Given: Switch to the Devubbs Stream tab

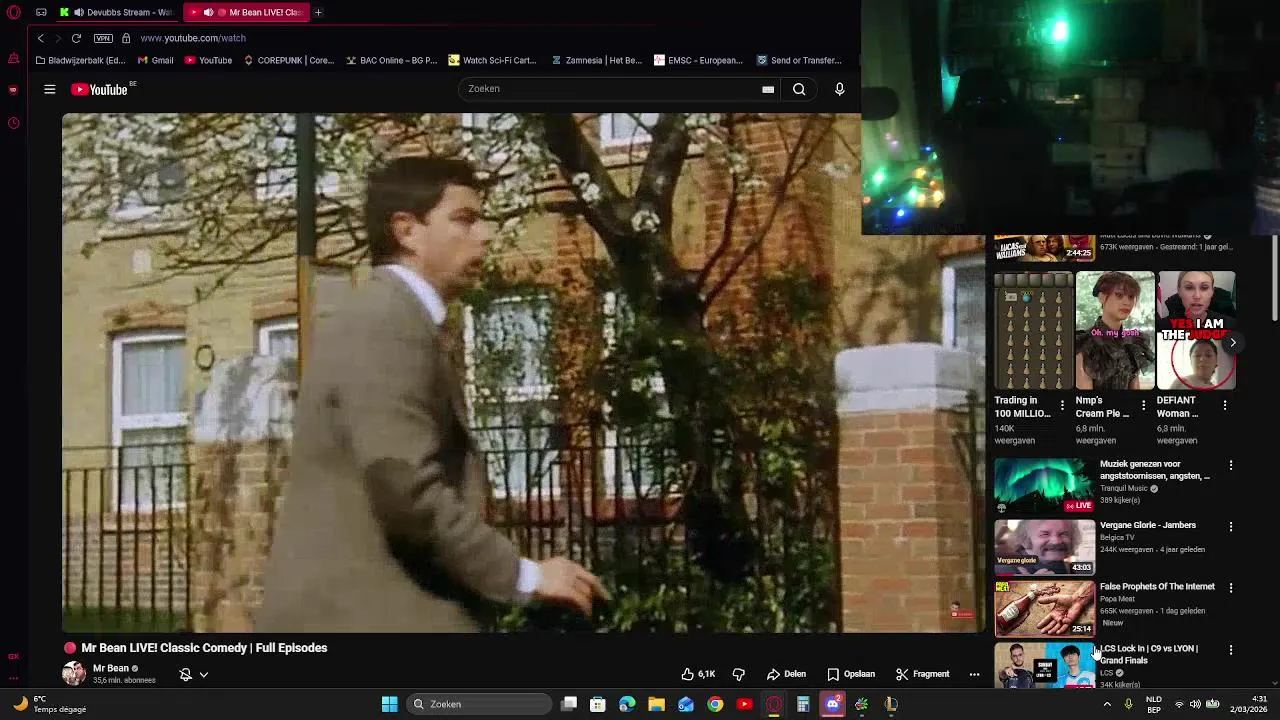Looking at the screenshot, I should [x=117, y=12].
